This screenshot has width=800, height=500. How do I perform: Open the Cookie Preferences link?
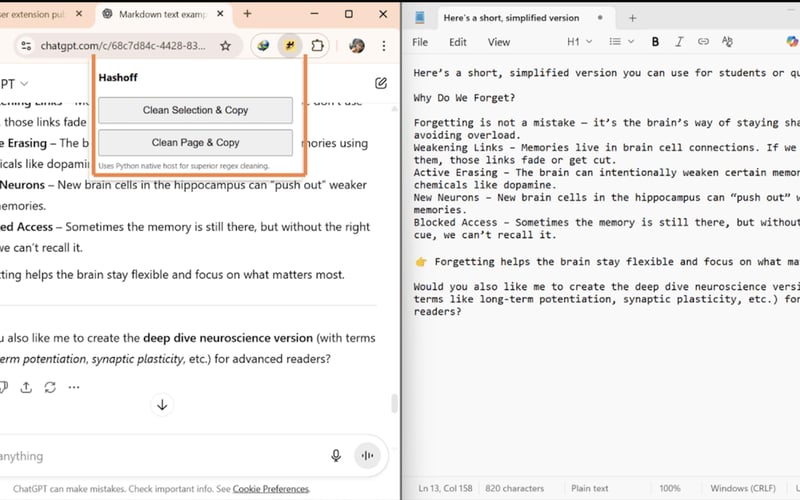tap(271, 489)
